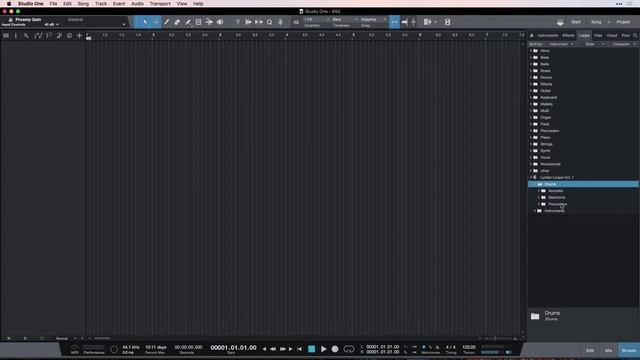640x360 pixels.
Task: Expand the Guitar folder
Action: point(531,91)
